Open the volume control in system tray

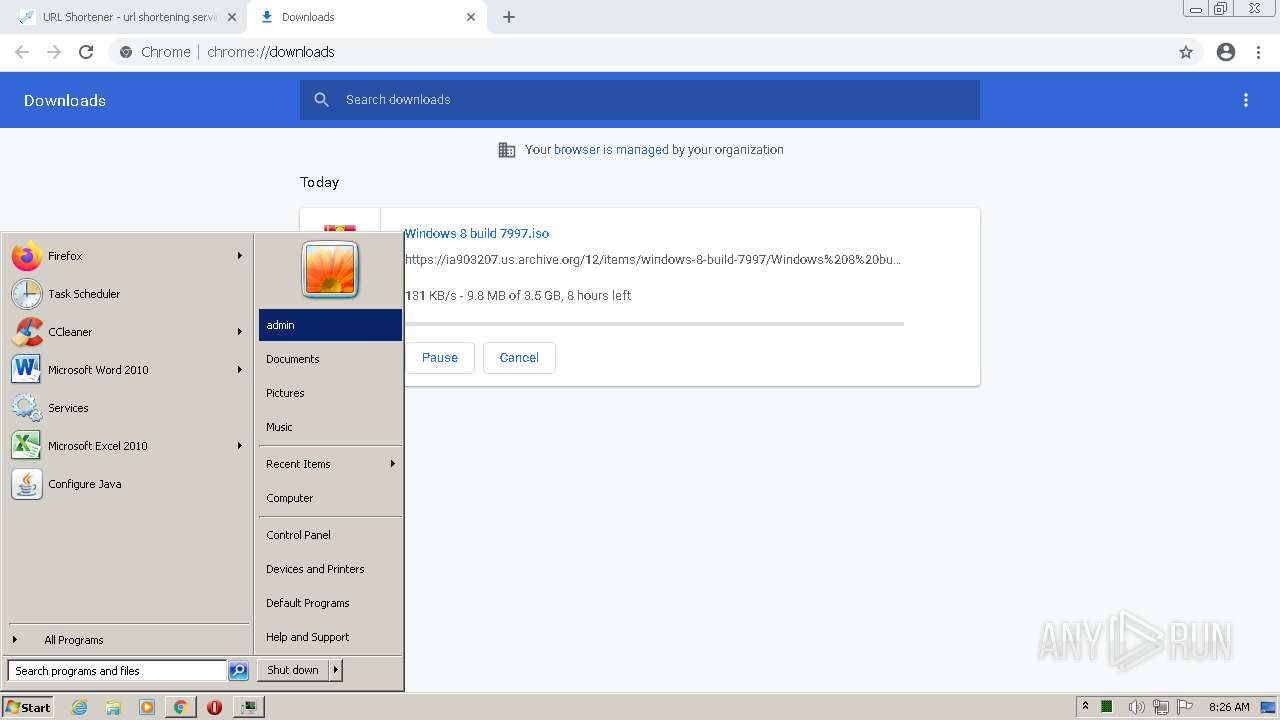1136,707
